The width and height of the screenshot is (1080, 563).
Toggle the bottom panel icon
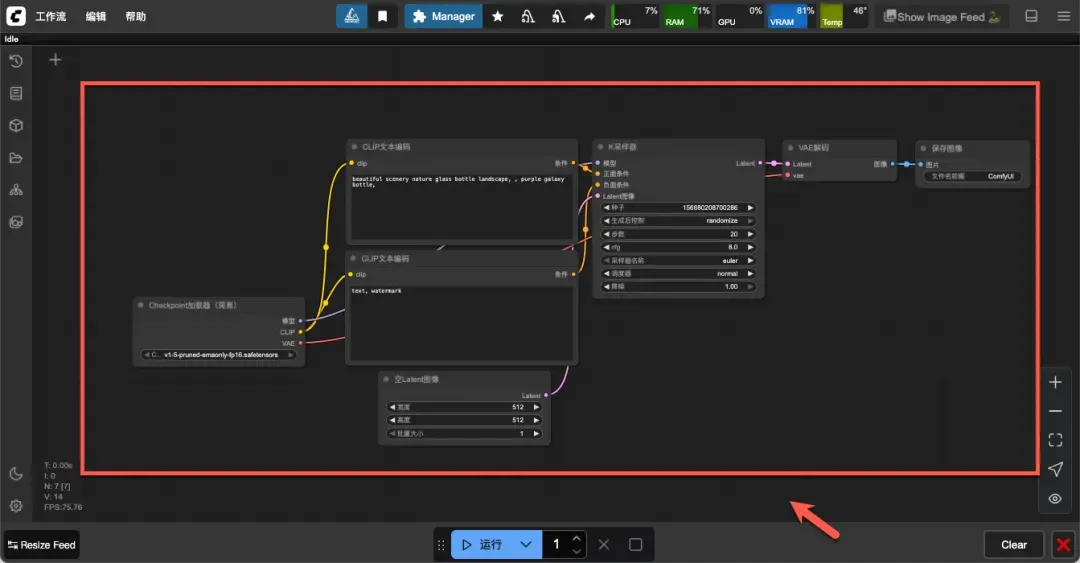pyautogui.click(x=1031, y=16)
